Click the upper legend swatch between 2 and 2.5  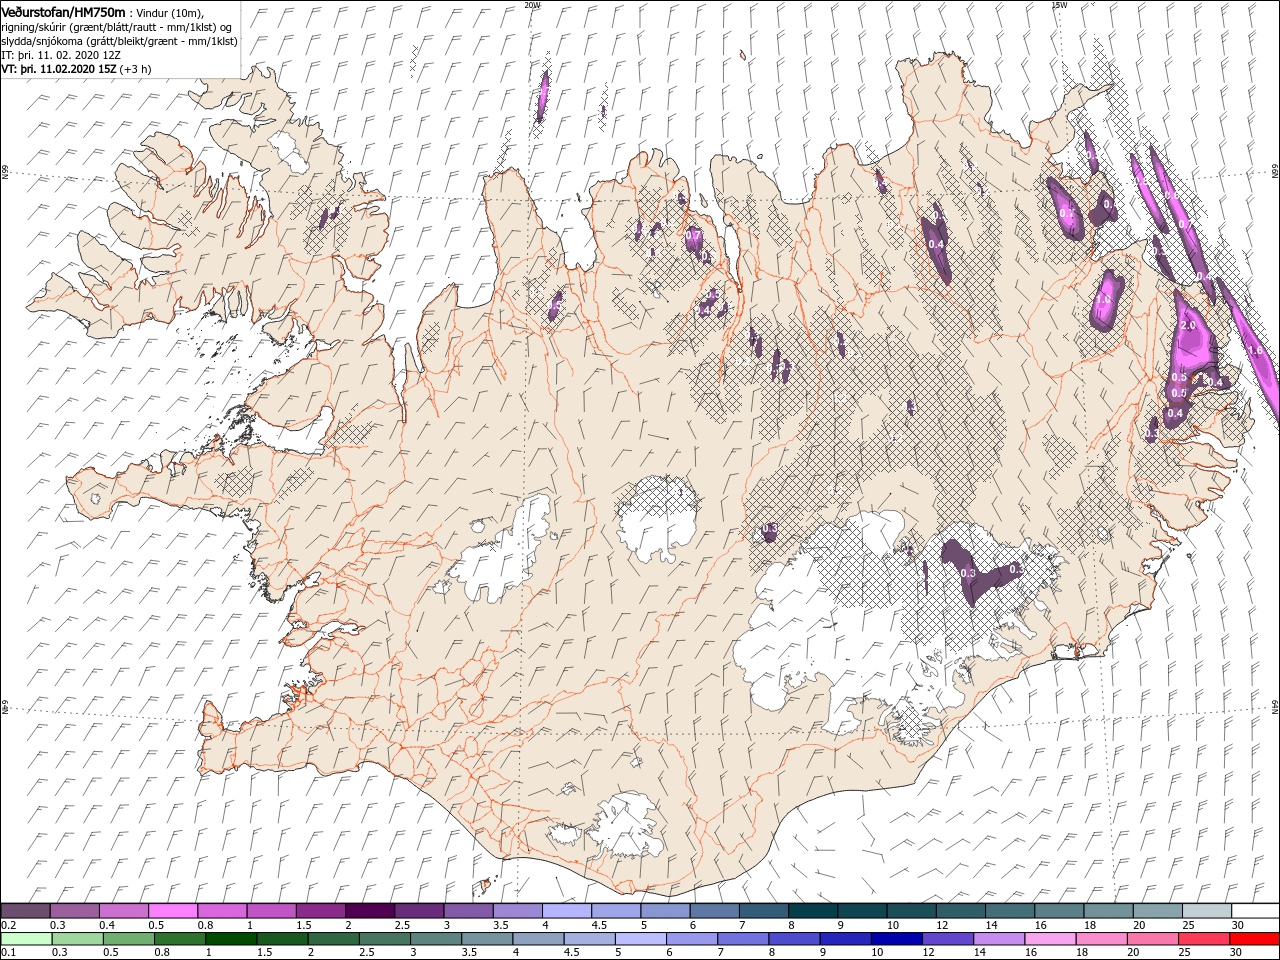370,911
